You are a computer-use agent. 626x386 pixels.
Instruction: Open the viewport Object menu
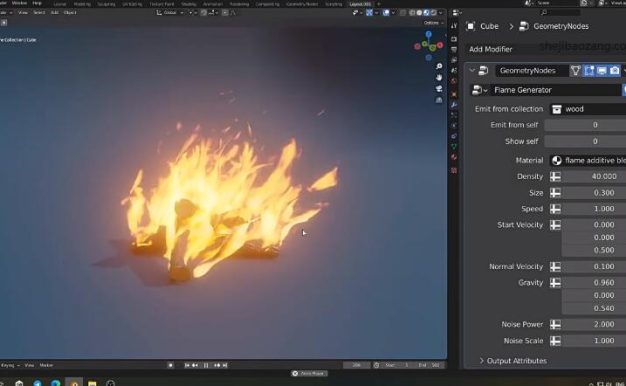70,13
